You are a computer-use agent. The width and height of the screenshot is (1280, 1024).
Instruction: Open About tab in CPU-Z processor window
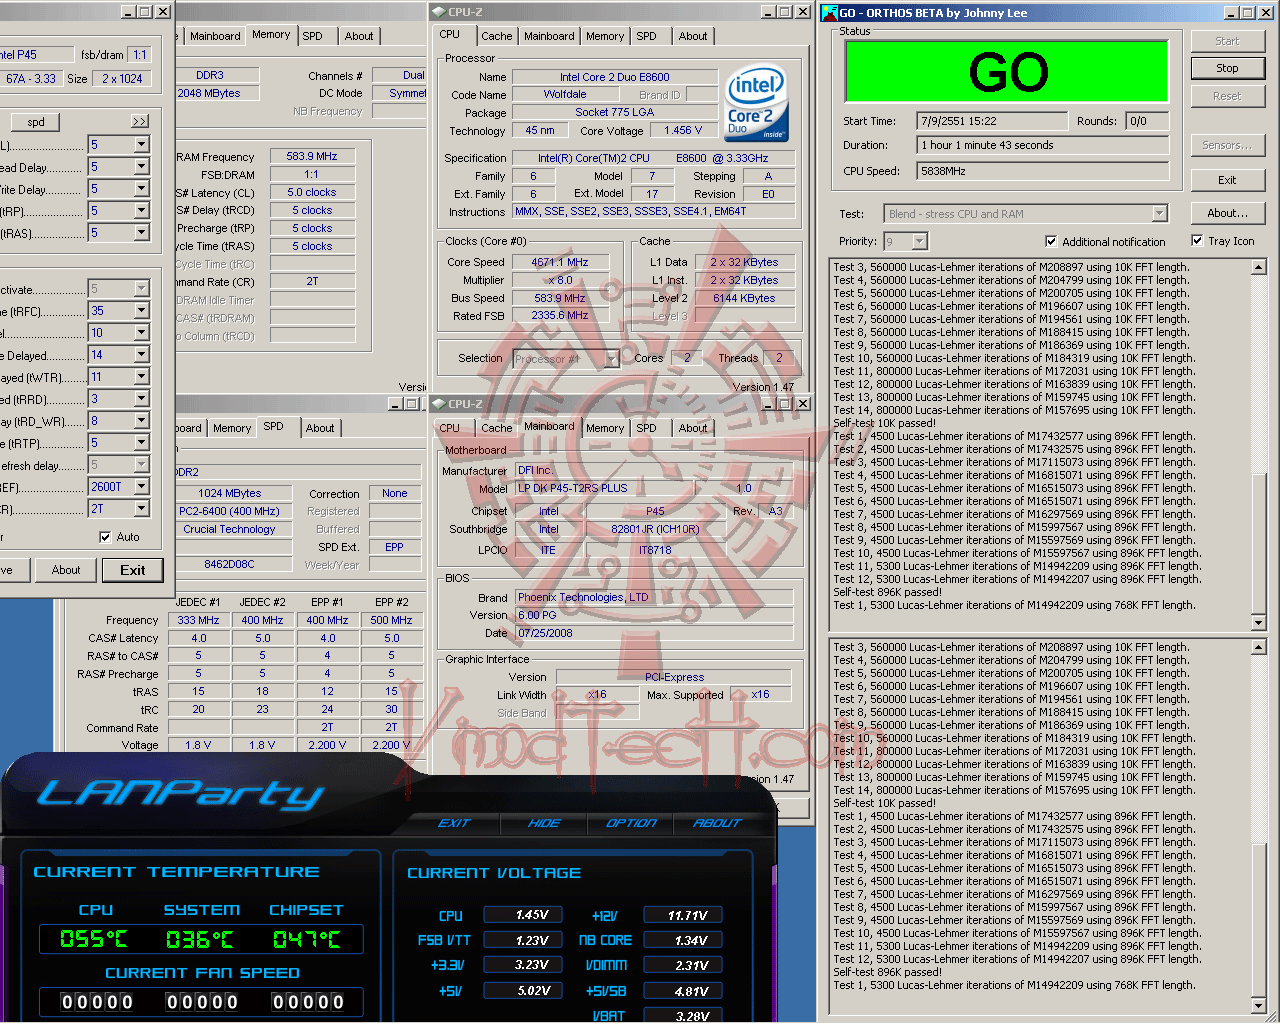[693, 36]
